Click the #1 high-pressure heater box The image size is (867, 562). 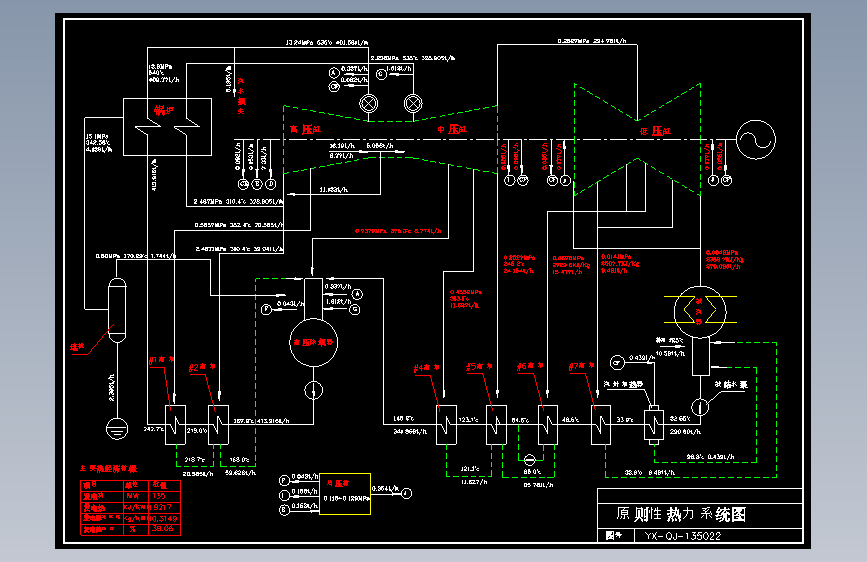pos(175,425)
